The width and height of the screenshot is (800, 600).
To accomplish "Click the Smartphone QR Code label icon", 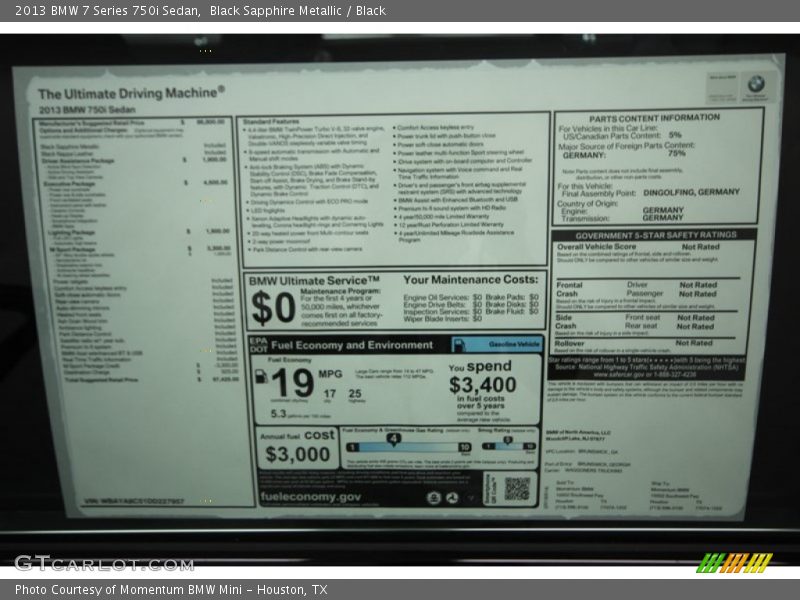I will click(493, 490).
